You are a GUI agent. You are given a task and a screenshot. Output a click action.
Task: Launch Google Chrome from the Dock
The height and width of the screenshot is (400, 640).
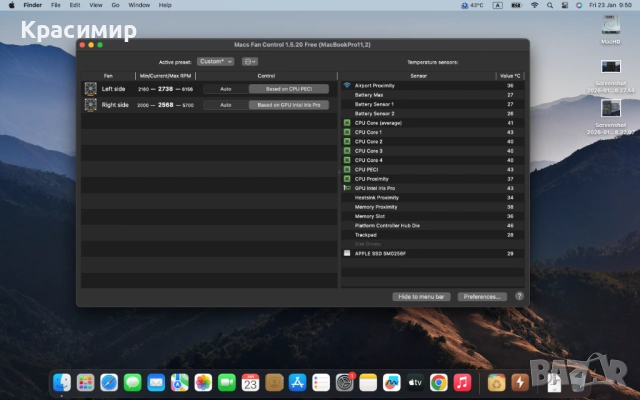pyautogui.click(x=438, y=383)
